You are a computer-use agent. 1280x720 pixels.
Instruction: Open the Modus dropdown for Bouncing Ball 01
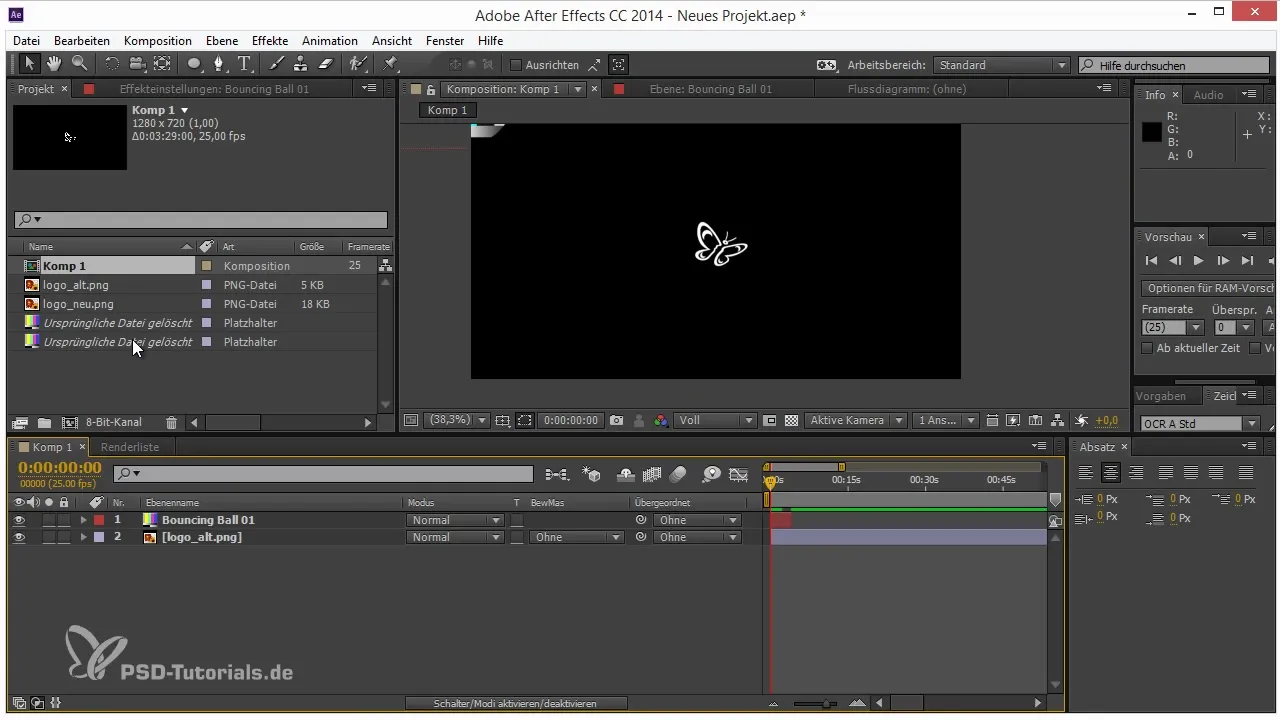455,520
